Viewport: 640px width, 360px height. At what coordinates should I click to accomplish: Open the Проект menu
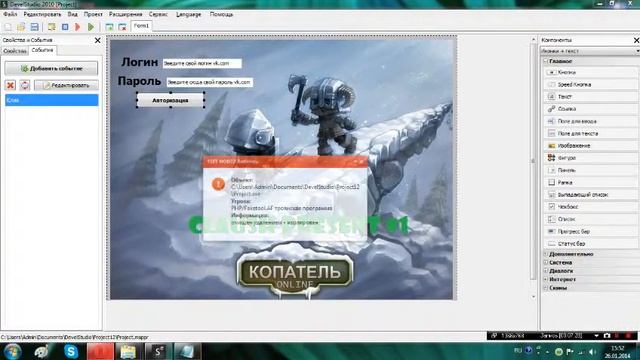click(93, 14)
